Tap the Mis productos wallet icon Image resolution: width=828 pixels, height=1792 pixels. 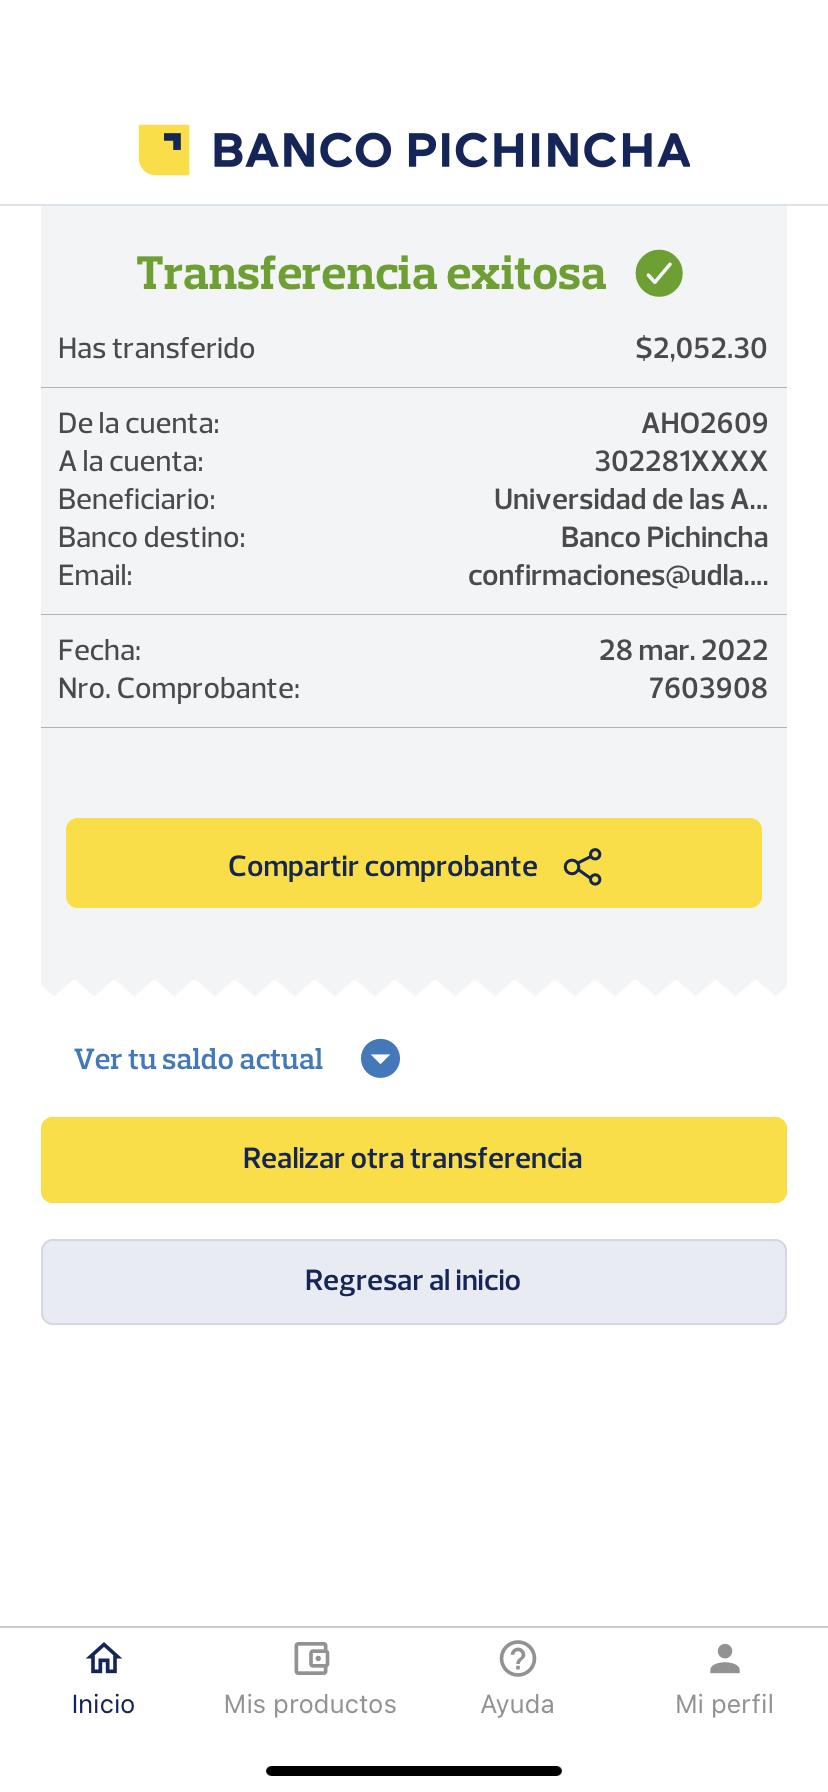click(311, 1658)
